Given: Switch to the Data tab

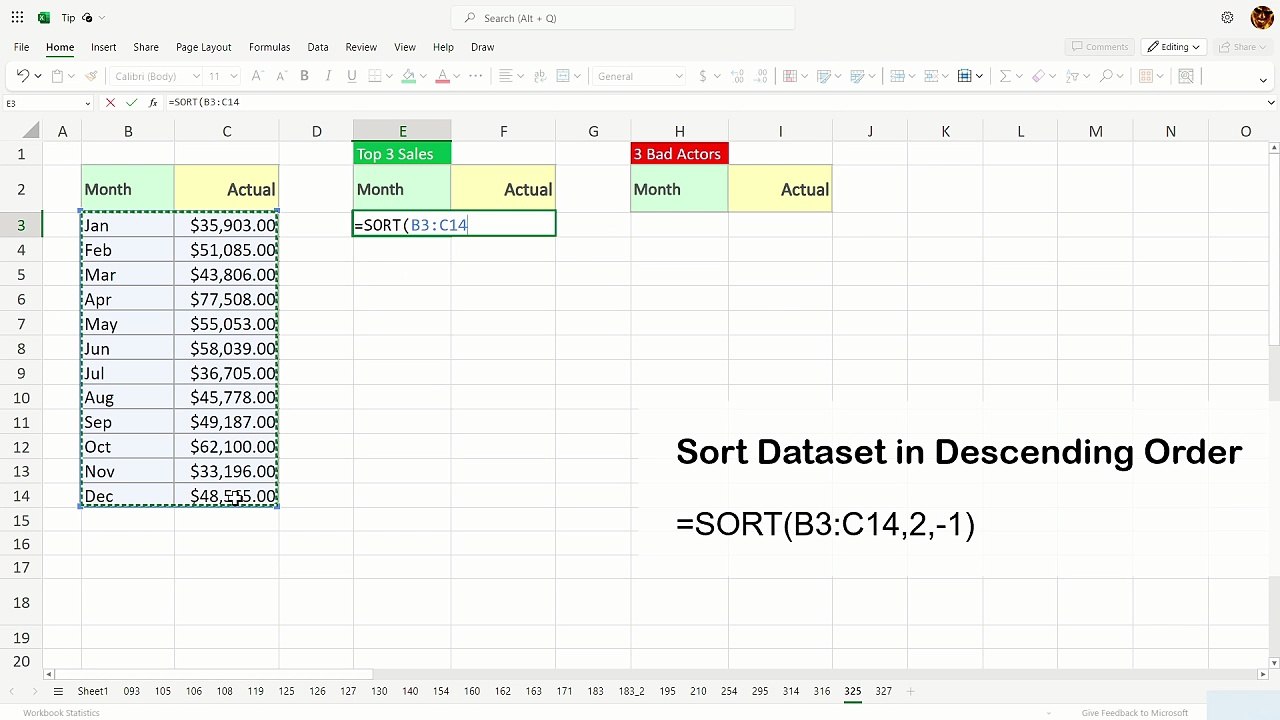Looking at the screenshot, I should pyautogui.click(x=318, y=47).
